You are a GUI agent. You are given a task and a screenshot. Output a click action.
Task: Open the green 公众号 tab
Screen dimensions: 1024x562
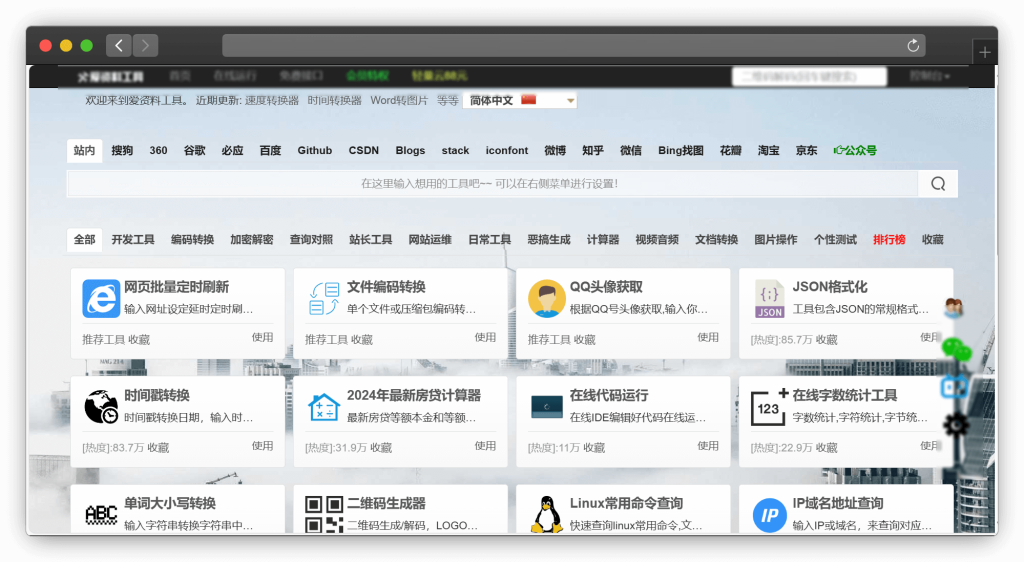[855, 150]
